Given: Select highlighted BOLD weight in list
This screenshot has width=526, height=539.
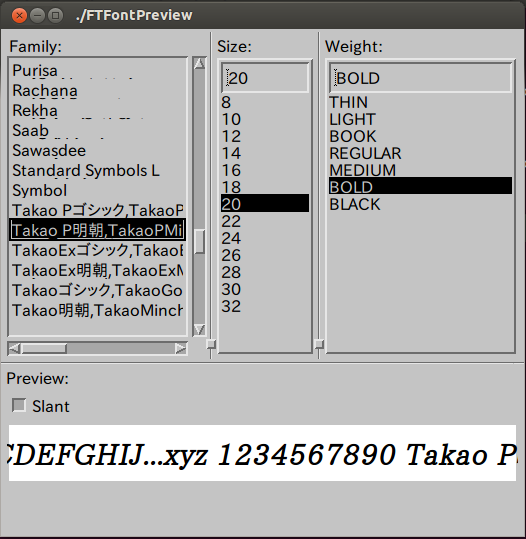Looking at the screenshot, I should (420, 186).
